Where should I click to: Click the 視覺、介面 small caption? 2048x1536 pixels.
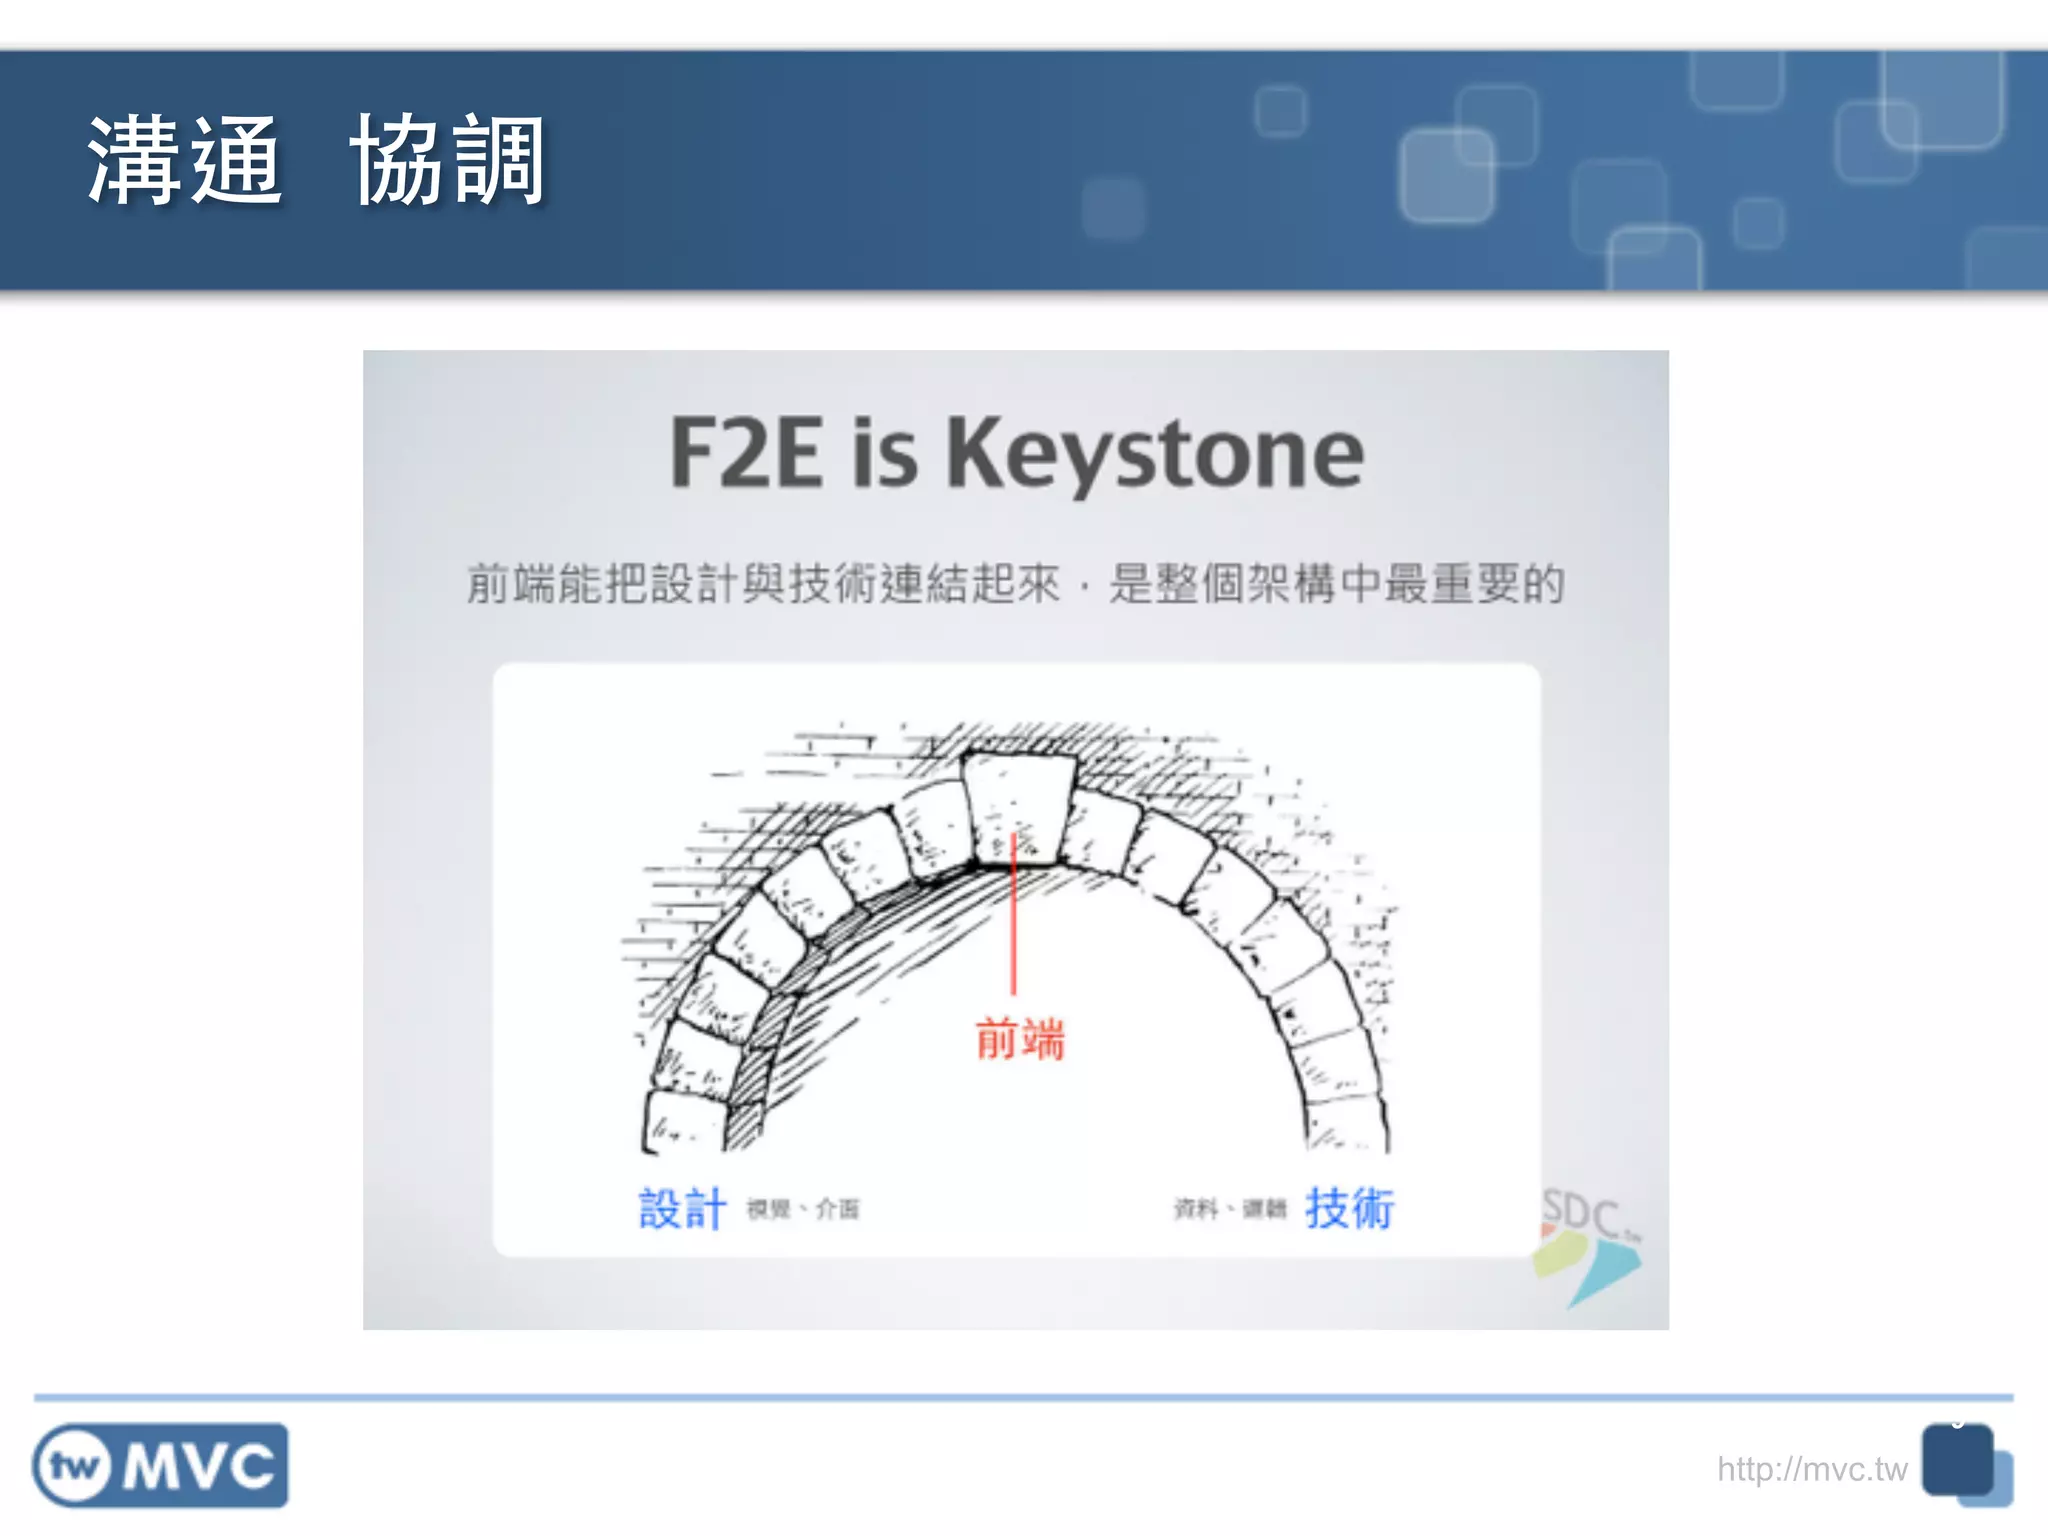tap(803, 1210)
